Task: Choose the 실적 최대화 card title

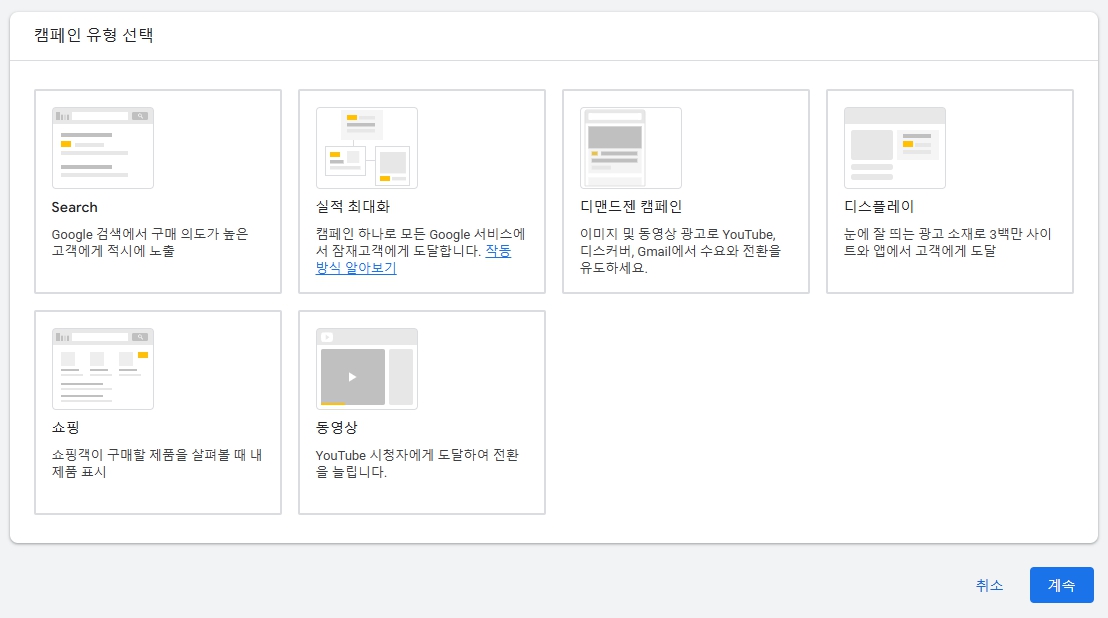Action: pos(353,206)
